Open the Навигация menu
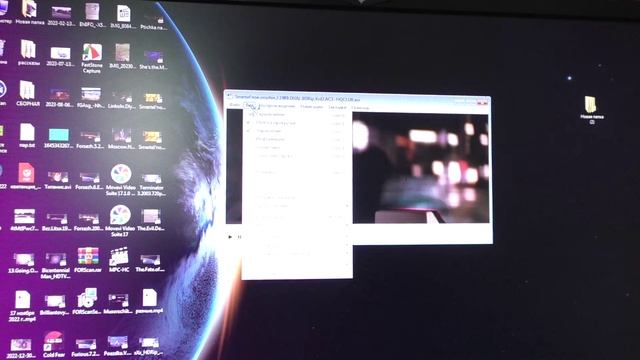This screenshot has width=640, height=360. point(311,107)
